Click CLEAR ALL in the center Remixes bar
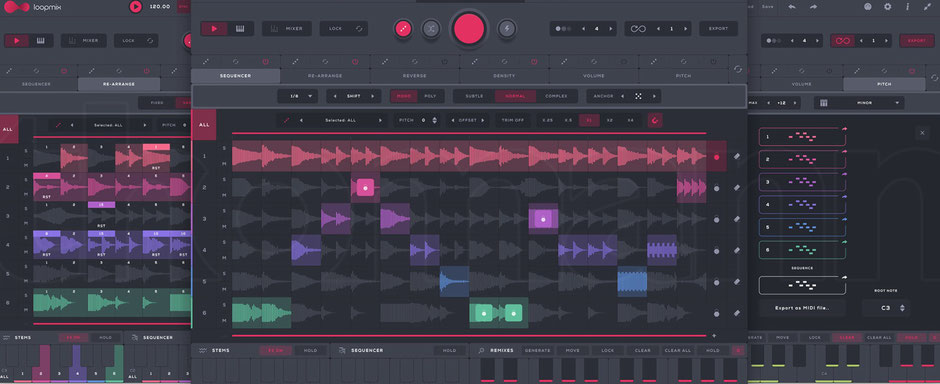The image size is (940, 384). [677, 350]
